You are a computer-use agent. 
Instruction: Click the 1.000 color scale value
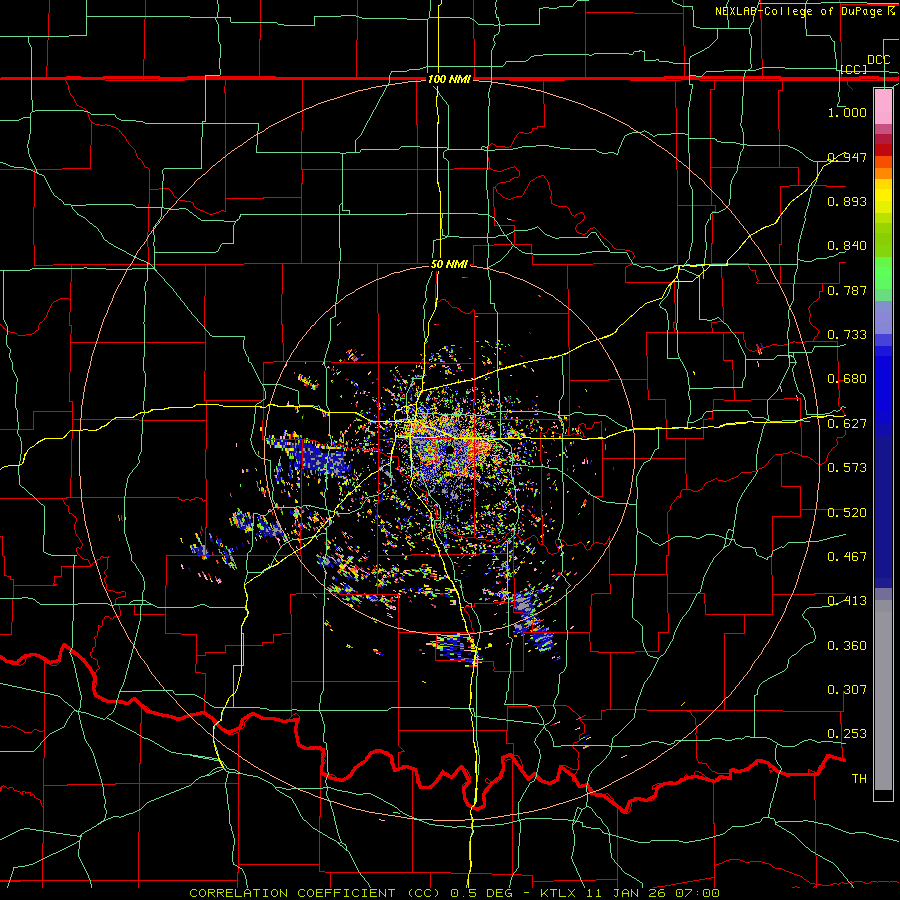[847, 112]
